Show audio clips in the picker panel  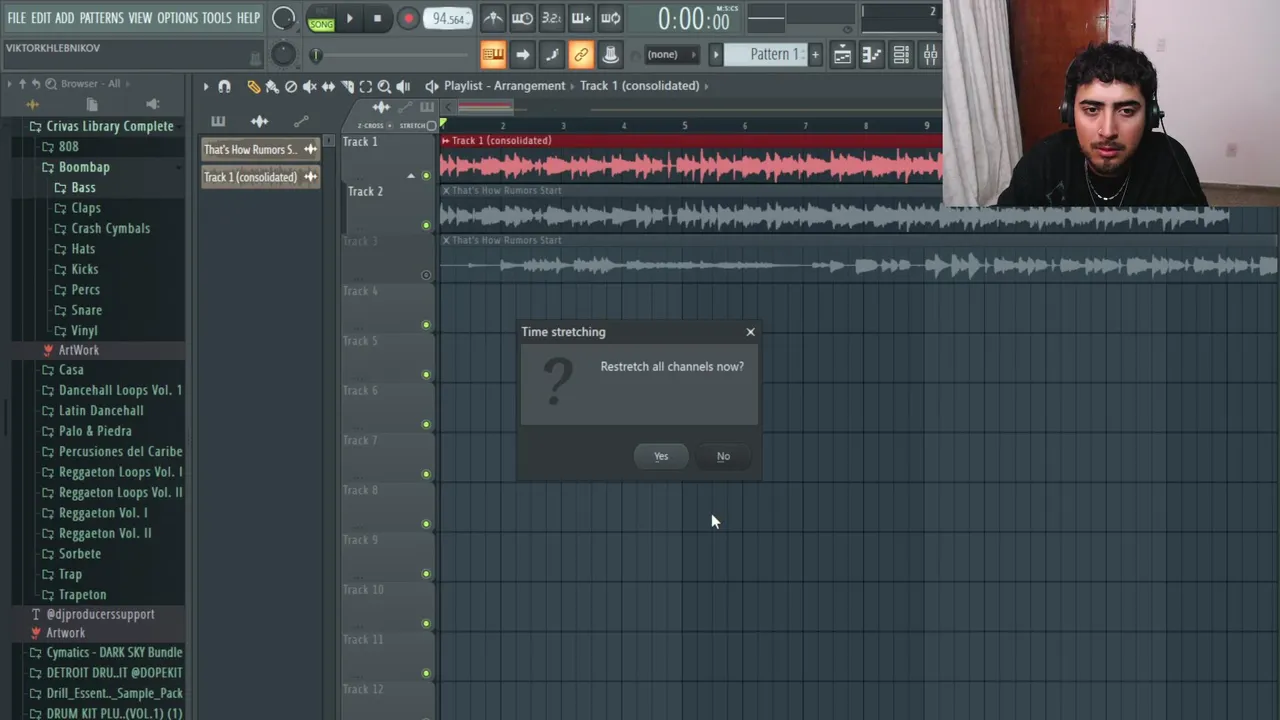(x=259, y=121)
